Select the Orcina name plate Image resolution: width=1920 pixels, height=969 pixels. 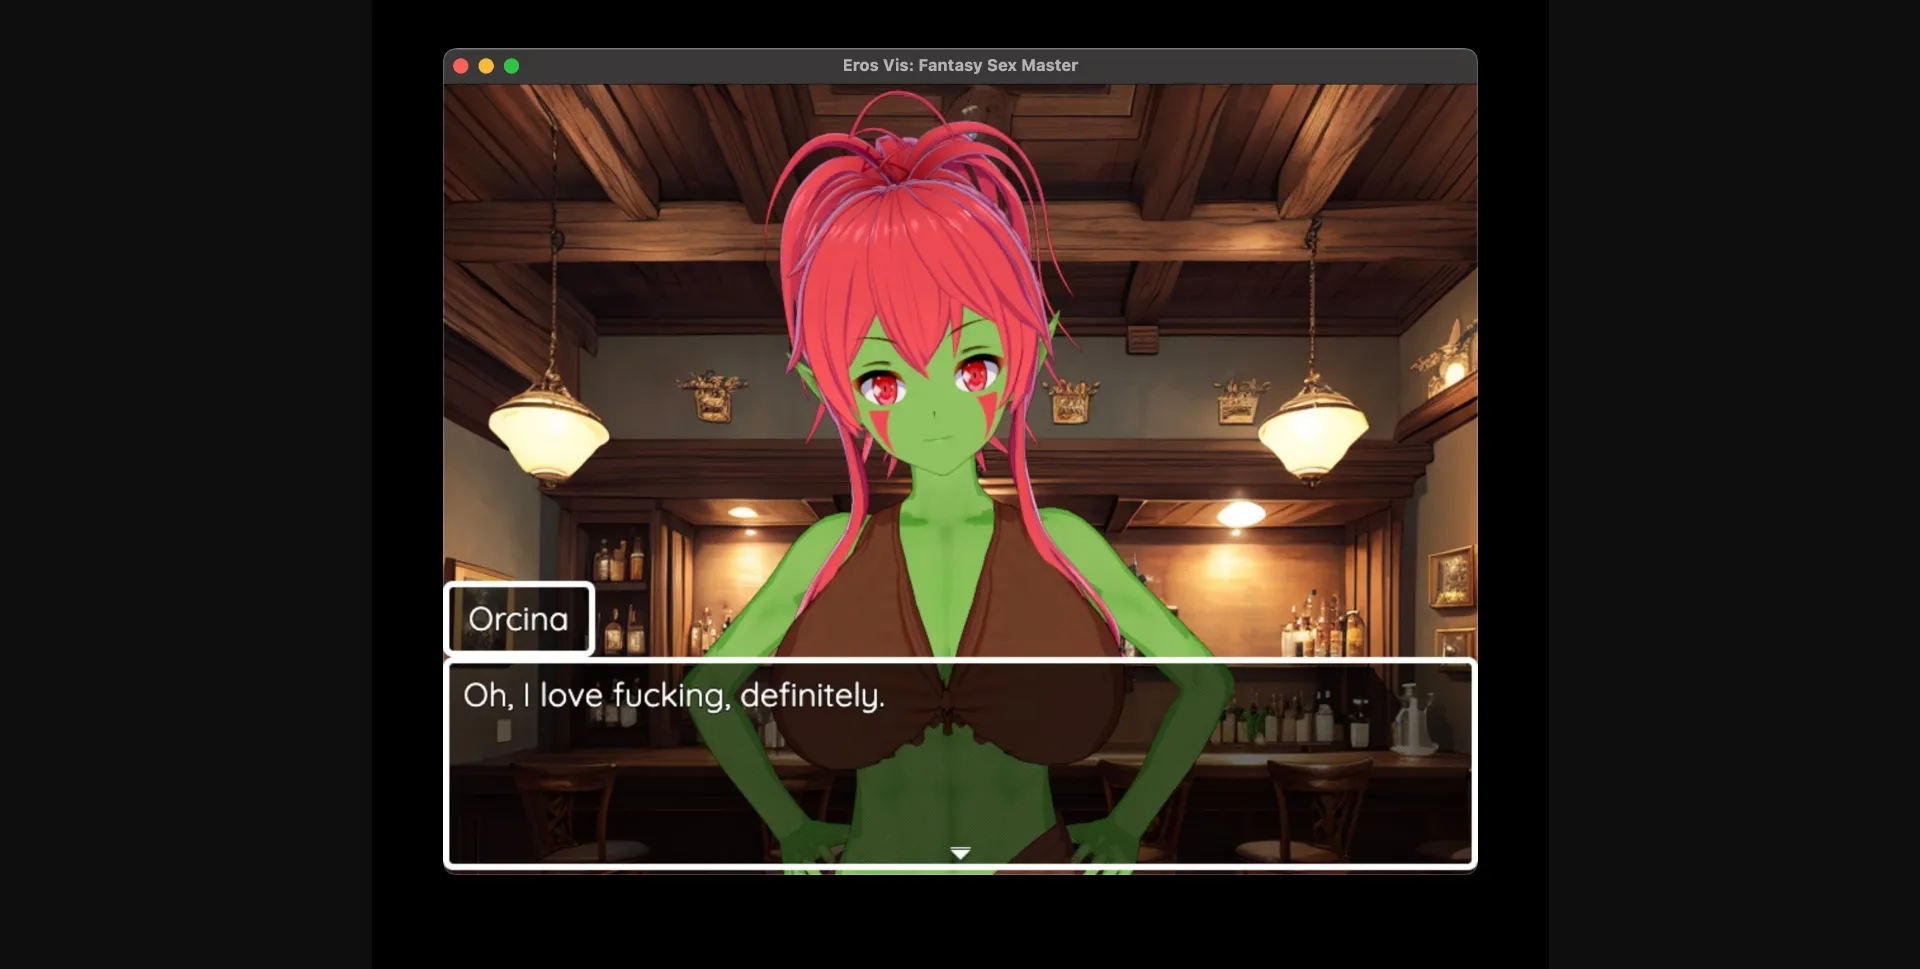point(519,619)
